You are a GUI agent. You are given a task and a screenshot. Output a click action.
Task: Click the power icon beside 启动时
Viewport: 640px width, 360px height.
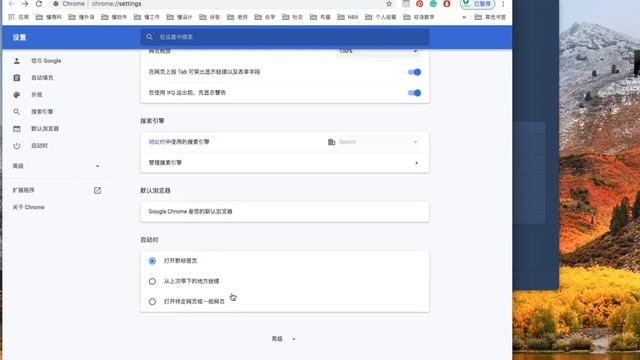click(17, 146)
